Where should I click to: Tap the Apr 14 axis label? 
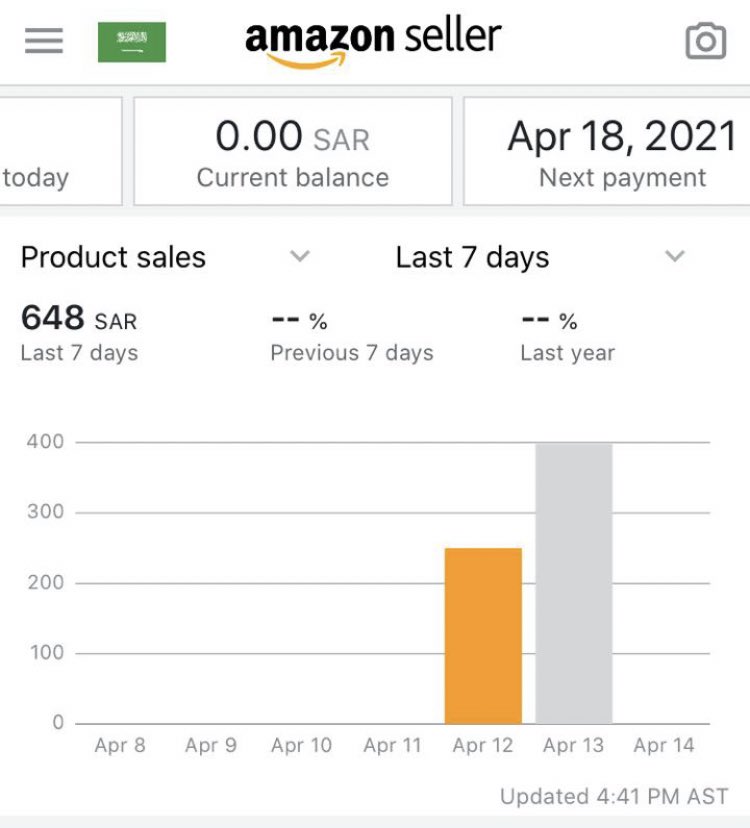click(x=664, y=745)
